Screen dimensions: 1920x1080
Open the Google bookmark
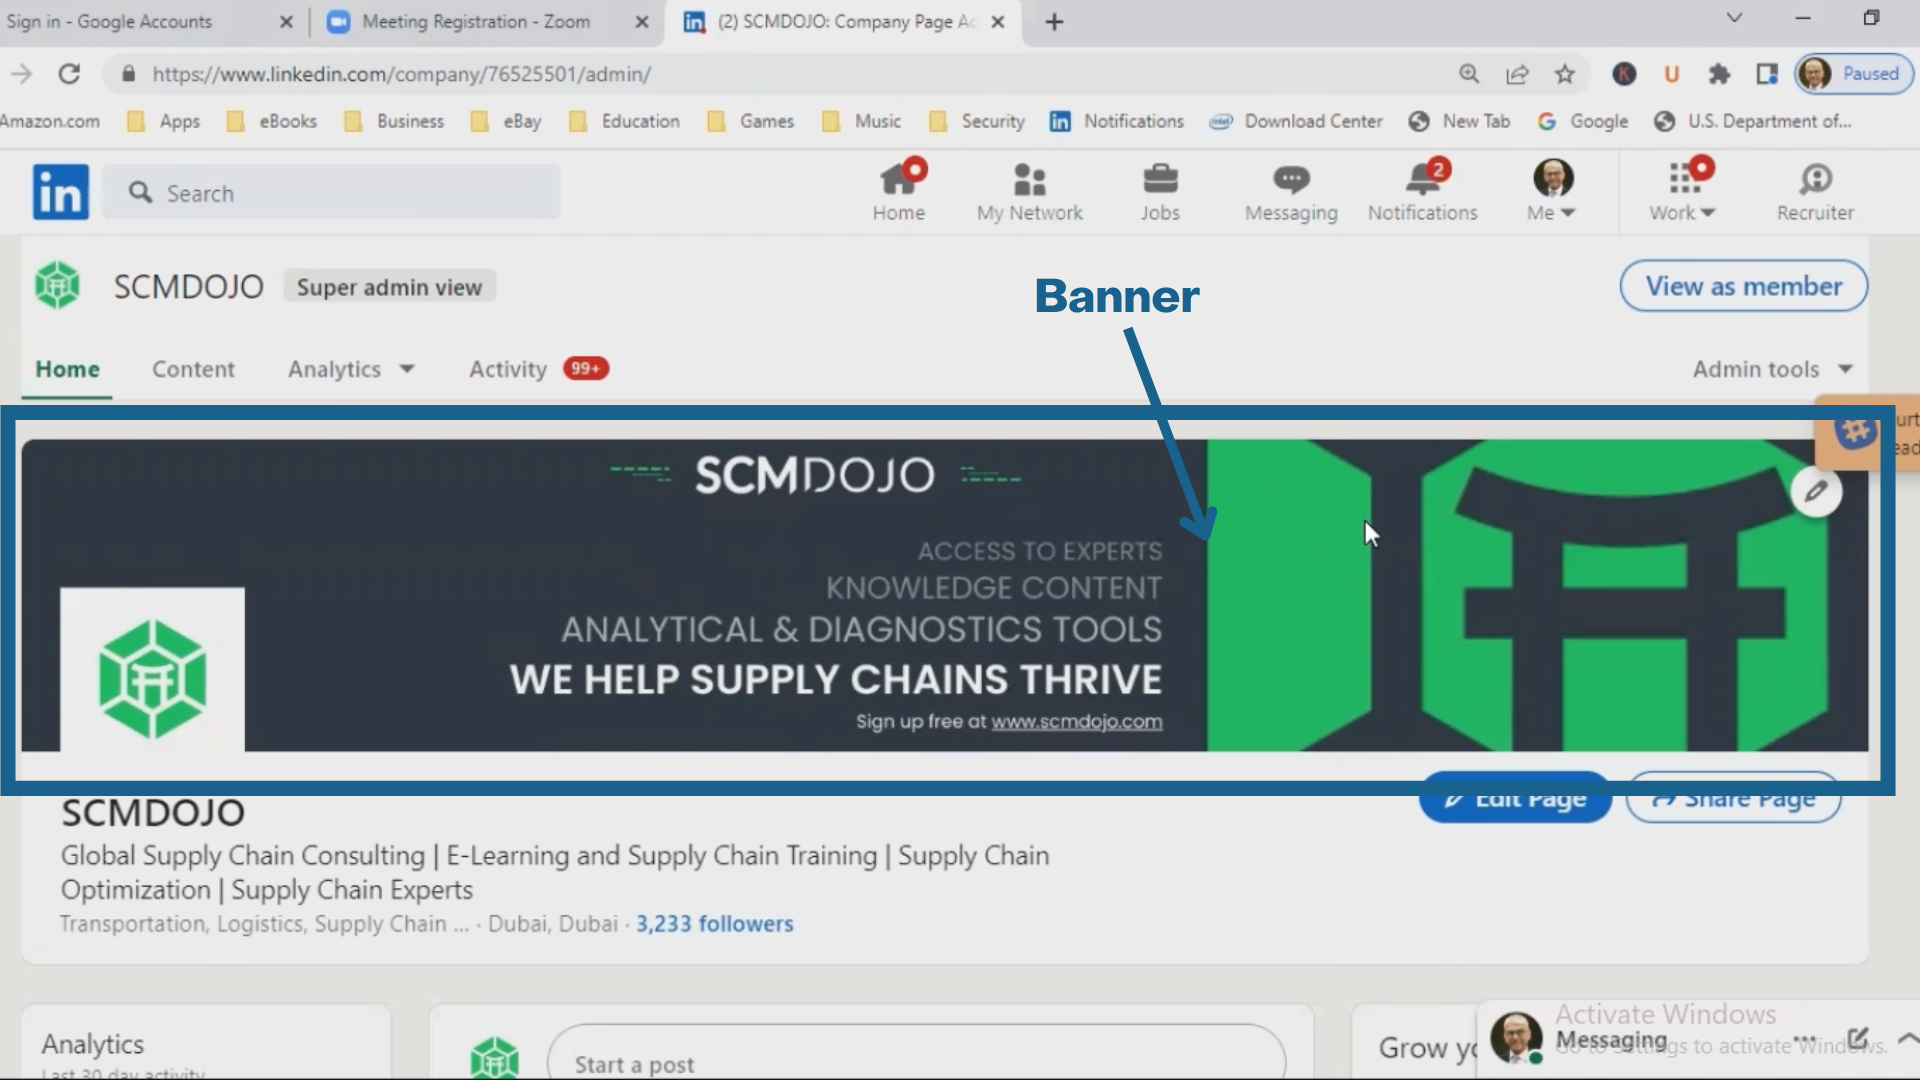coord(1583,121)
